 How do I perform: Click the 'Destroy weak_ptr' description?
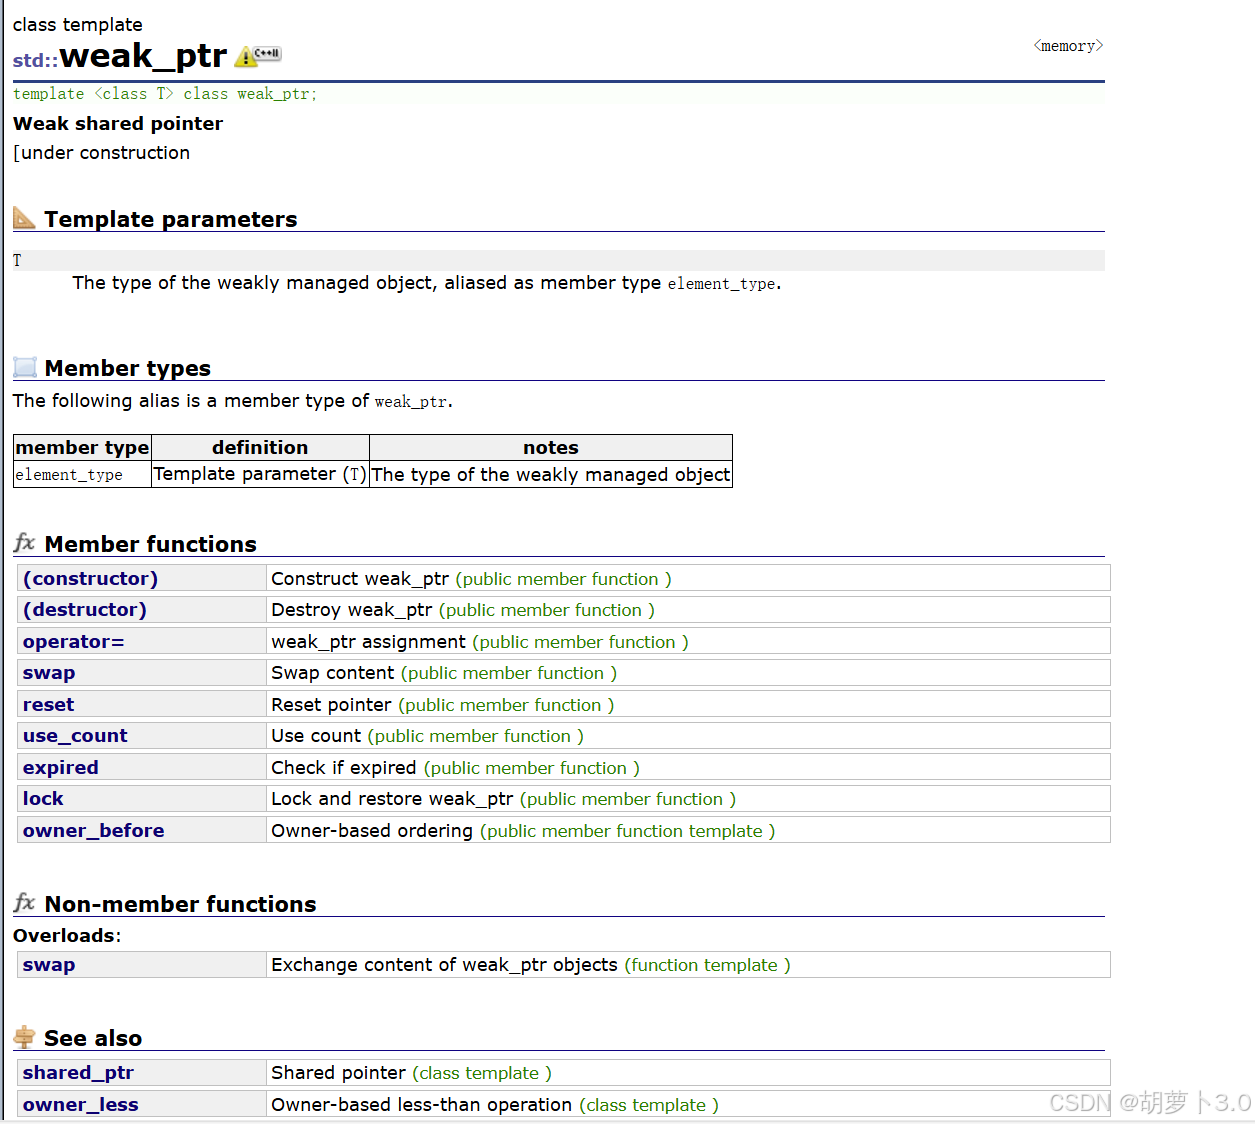(352, 609)
